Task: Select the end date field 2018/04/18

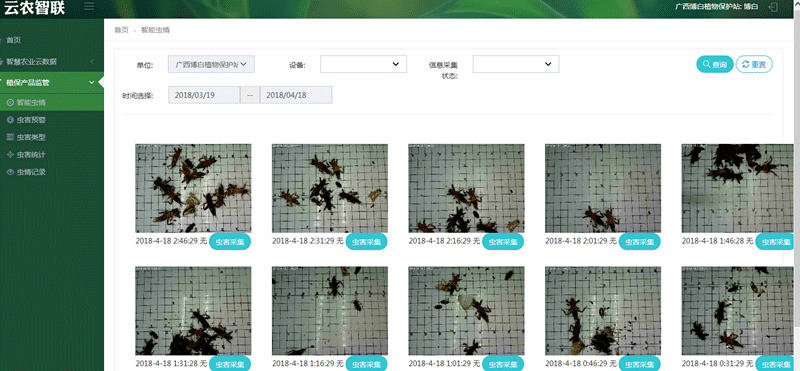Action: click(x=296, y=95)
